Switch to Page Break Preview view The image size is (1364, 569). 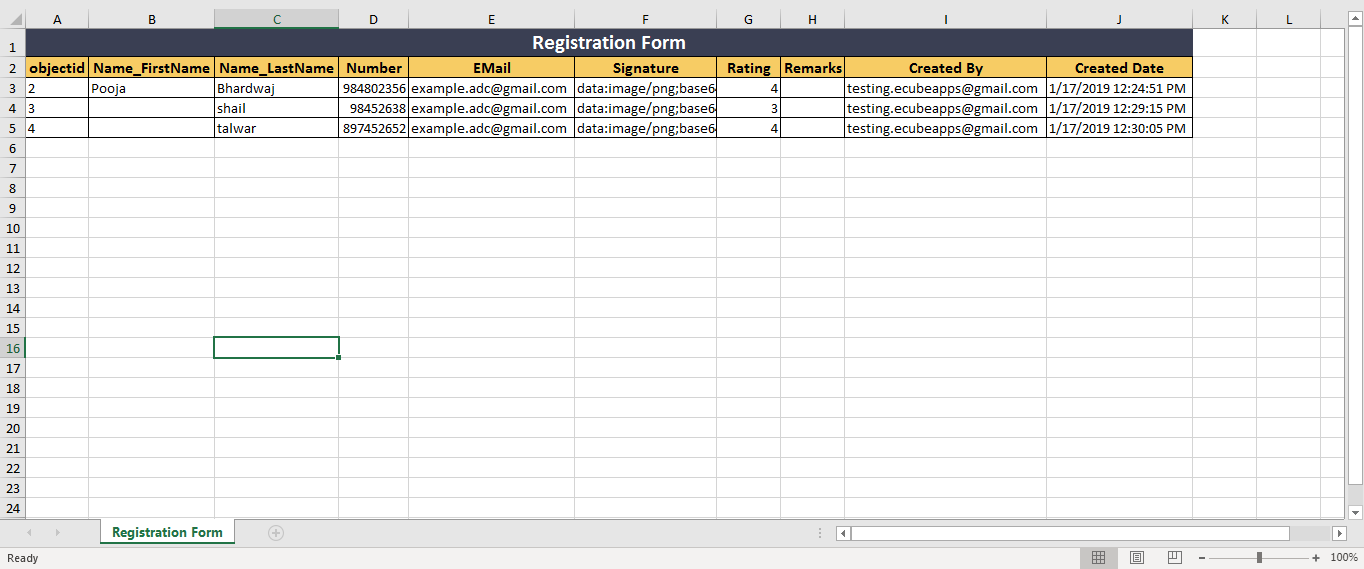pos(1175,557)
